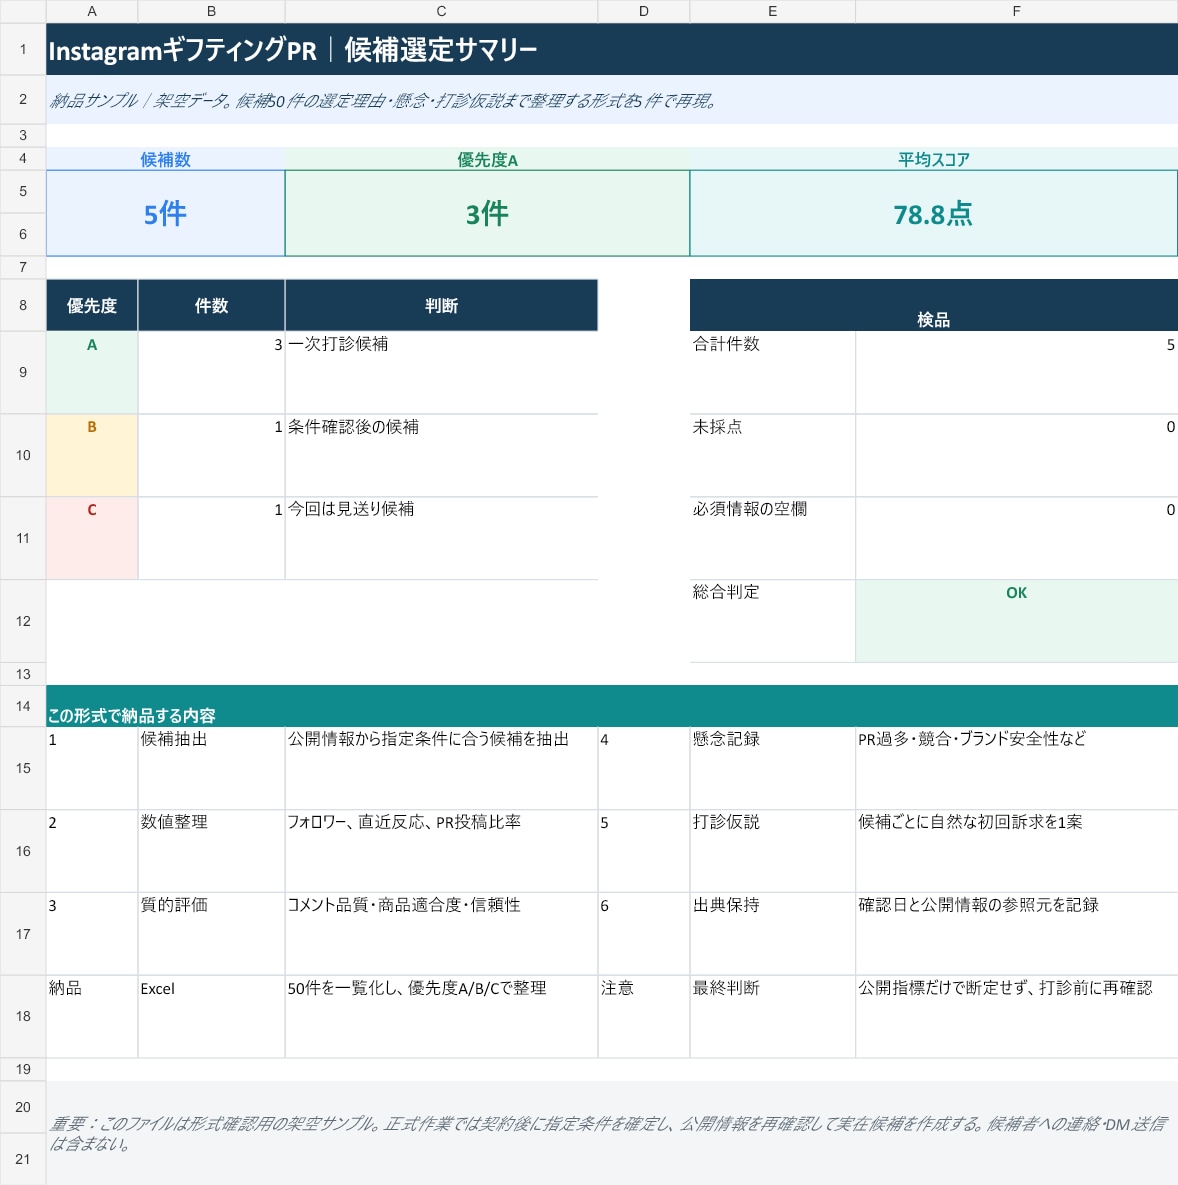Click the 件数 table header cell
Image resolution: width=1178 pixels, height=1185 pixels.
[211, 305]
